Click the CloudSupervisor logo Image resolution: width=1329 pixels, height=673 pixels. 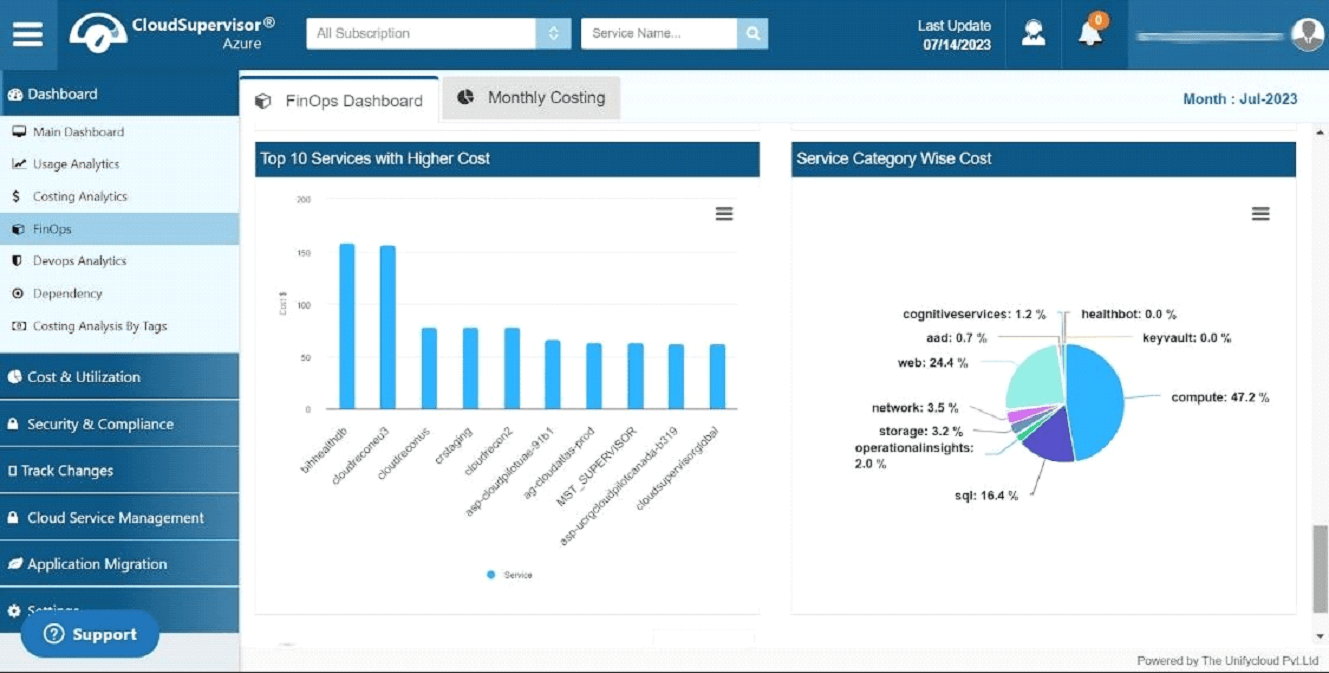[171, 33]
